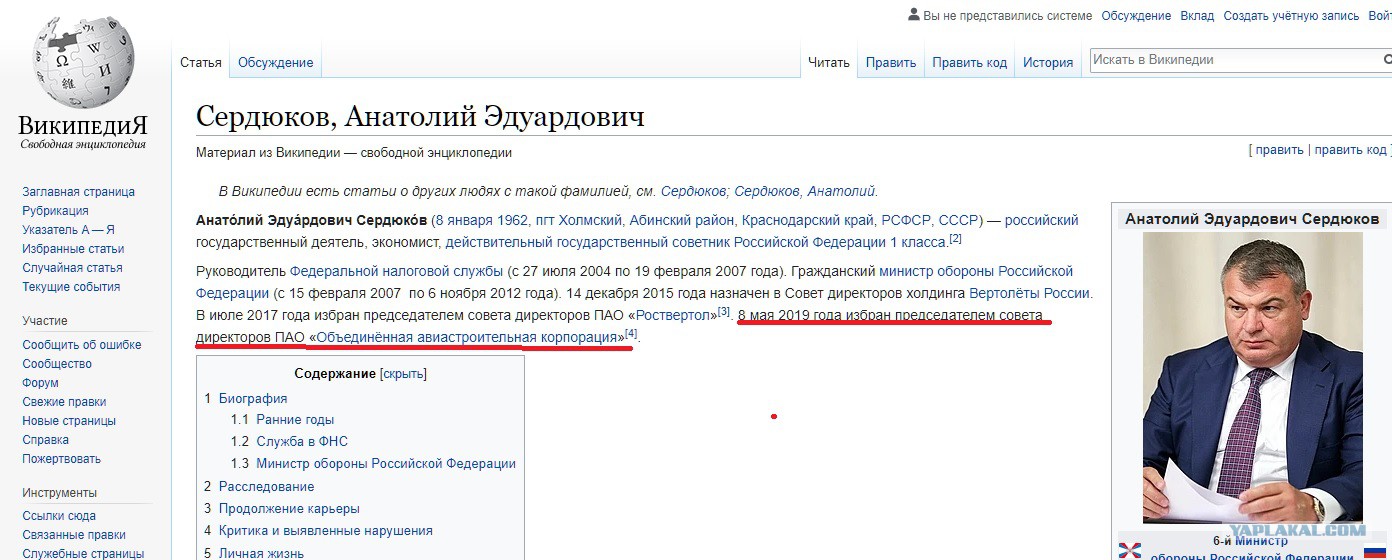Open Ссылки сюда tool link
This screenshot has width=1392, height=560.
click(59, 517)
